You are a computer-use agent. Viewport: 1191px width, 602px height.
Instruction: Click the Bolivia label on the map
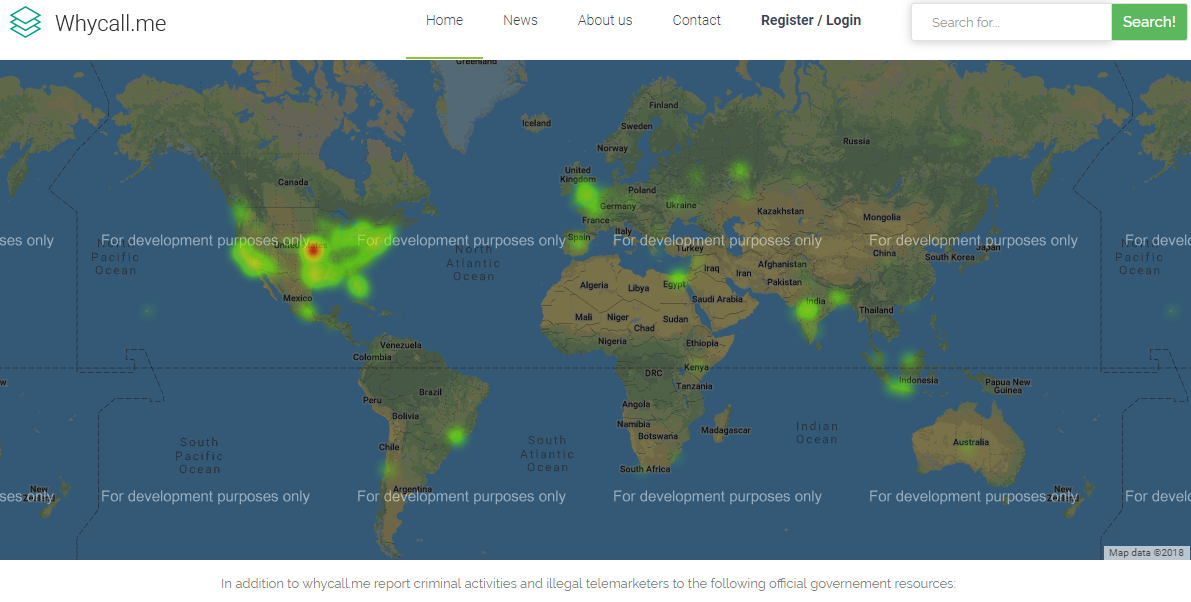(405, 416)
